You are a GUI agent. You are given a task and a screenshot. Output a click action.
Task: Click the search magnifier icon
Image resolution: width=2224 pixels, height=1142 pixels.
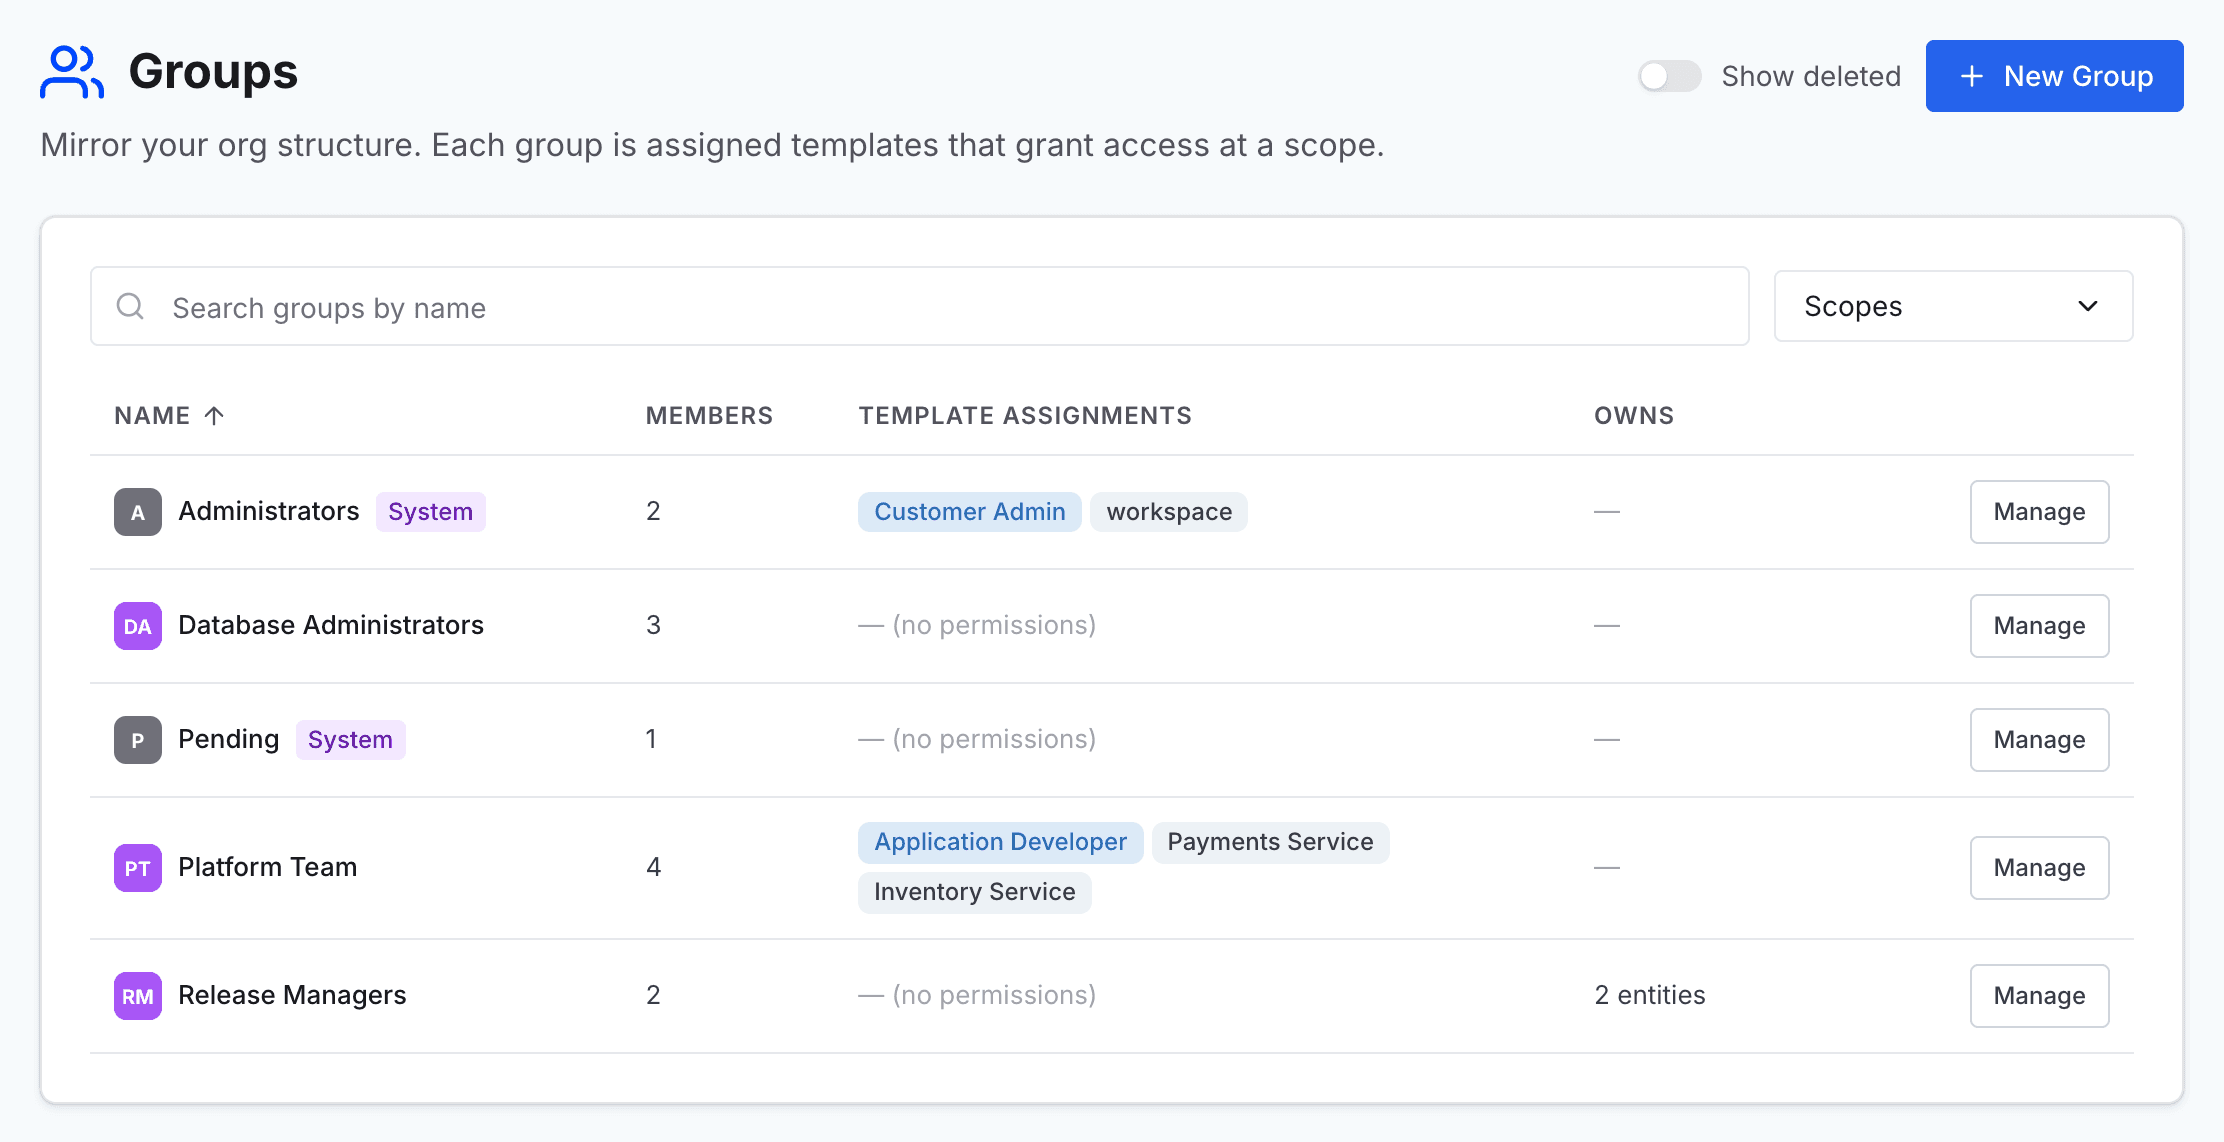point(131,306)
